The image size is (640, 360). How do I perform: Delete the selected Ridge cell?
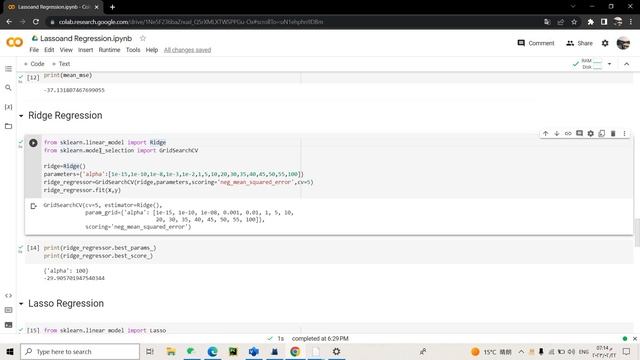[x=613, y=133]
